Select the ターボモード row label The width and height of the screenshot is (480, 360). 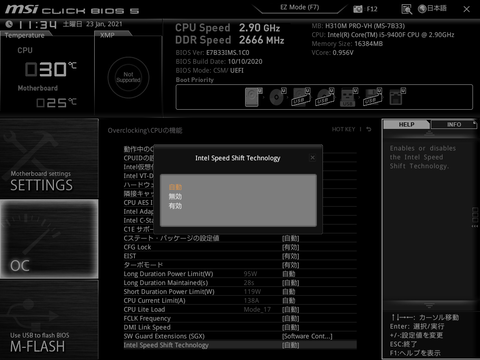click(143, 265)
